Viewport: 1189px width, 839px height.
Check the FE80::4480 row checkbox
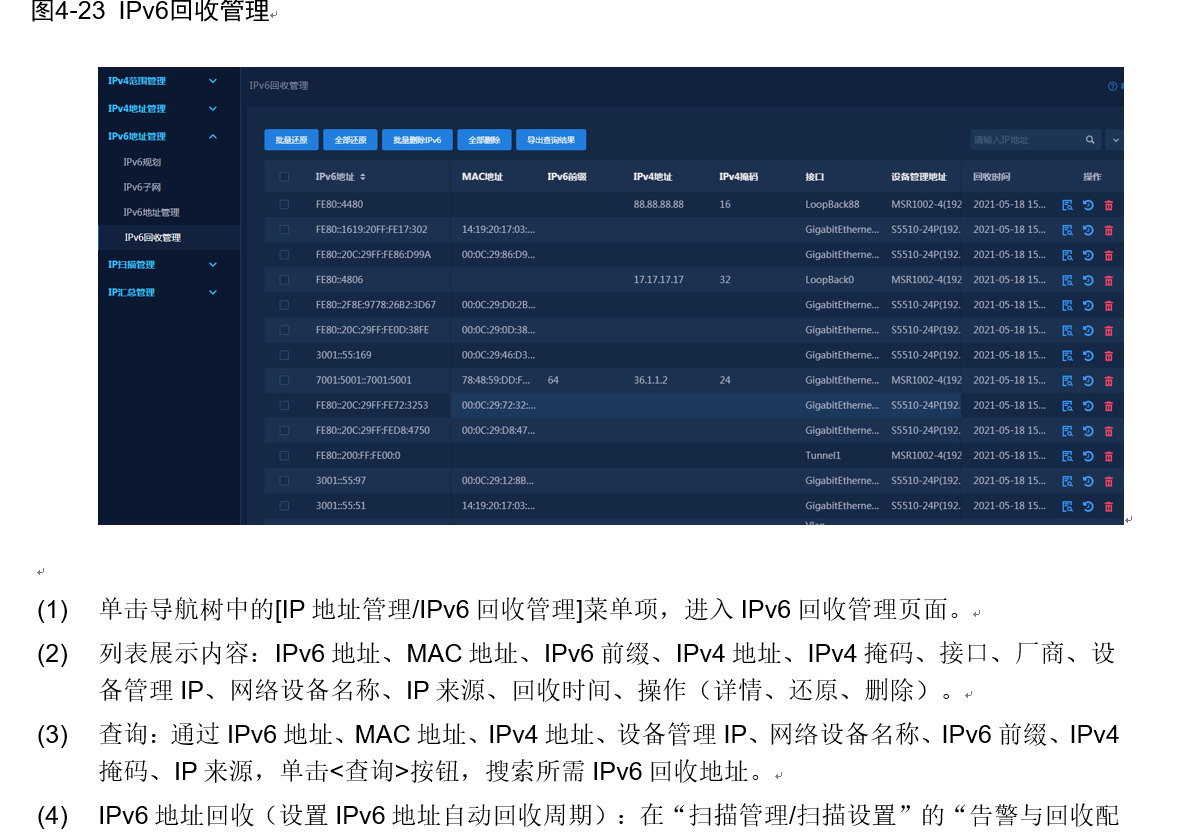pos(284,204)
